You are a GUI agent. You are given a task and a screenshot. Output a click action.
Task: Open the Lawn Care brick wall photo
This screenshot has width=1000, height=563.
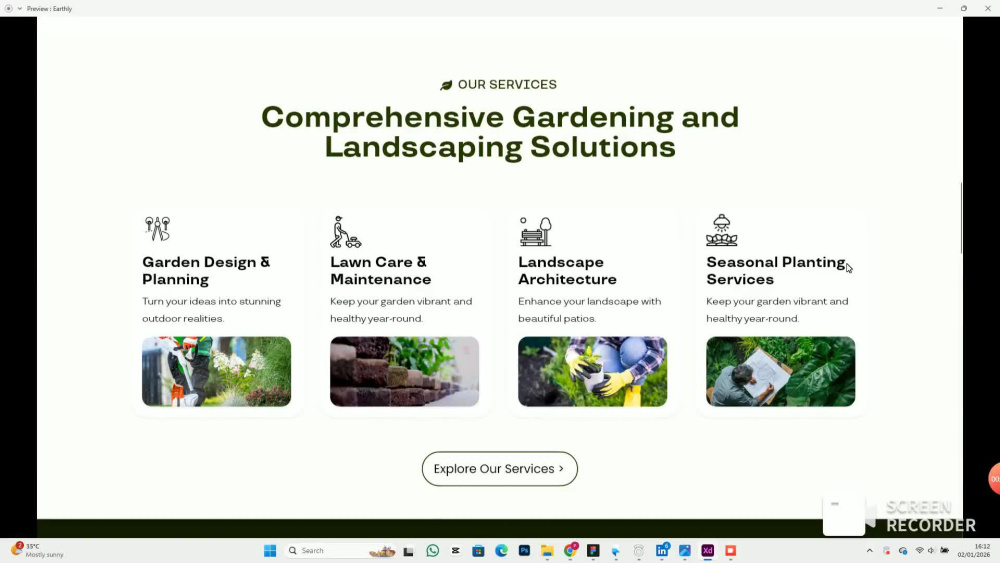click(x=404, y=372)
